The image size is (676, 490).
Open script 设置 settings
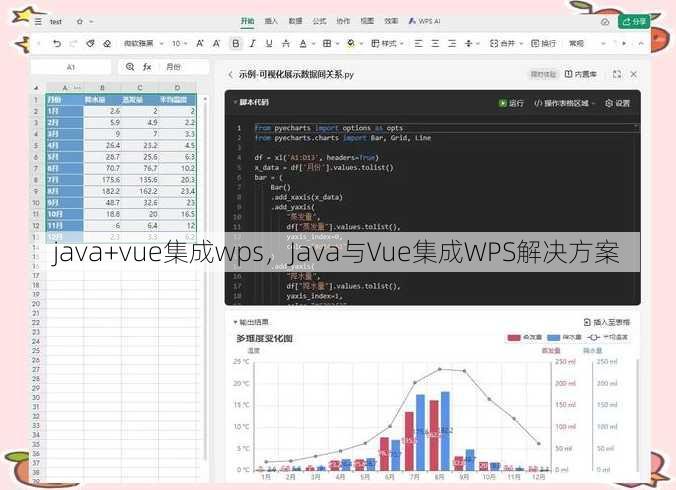point(617,103)
